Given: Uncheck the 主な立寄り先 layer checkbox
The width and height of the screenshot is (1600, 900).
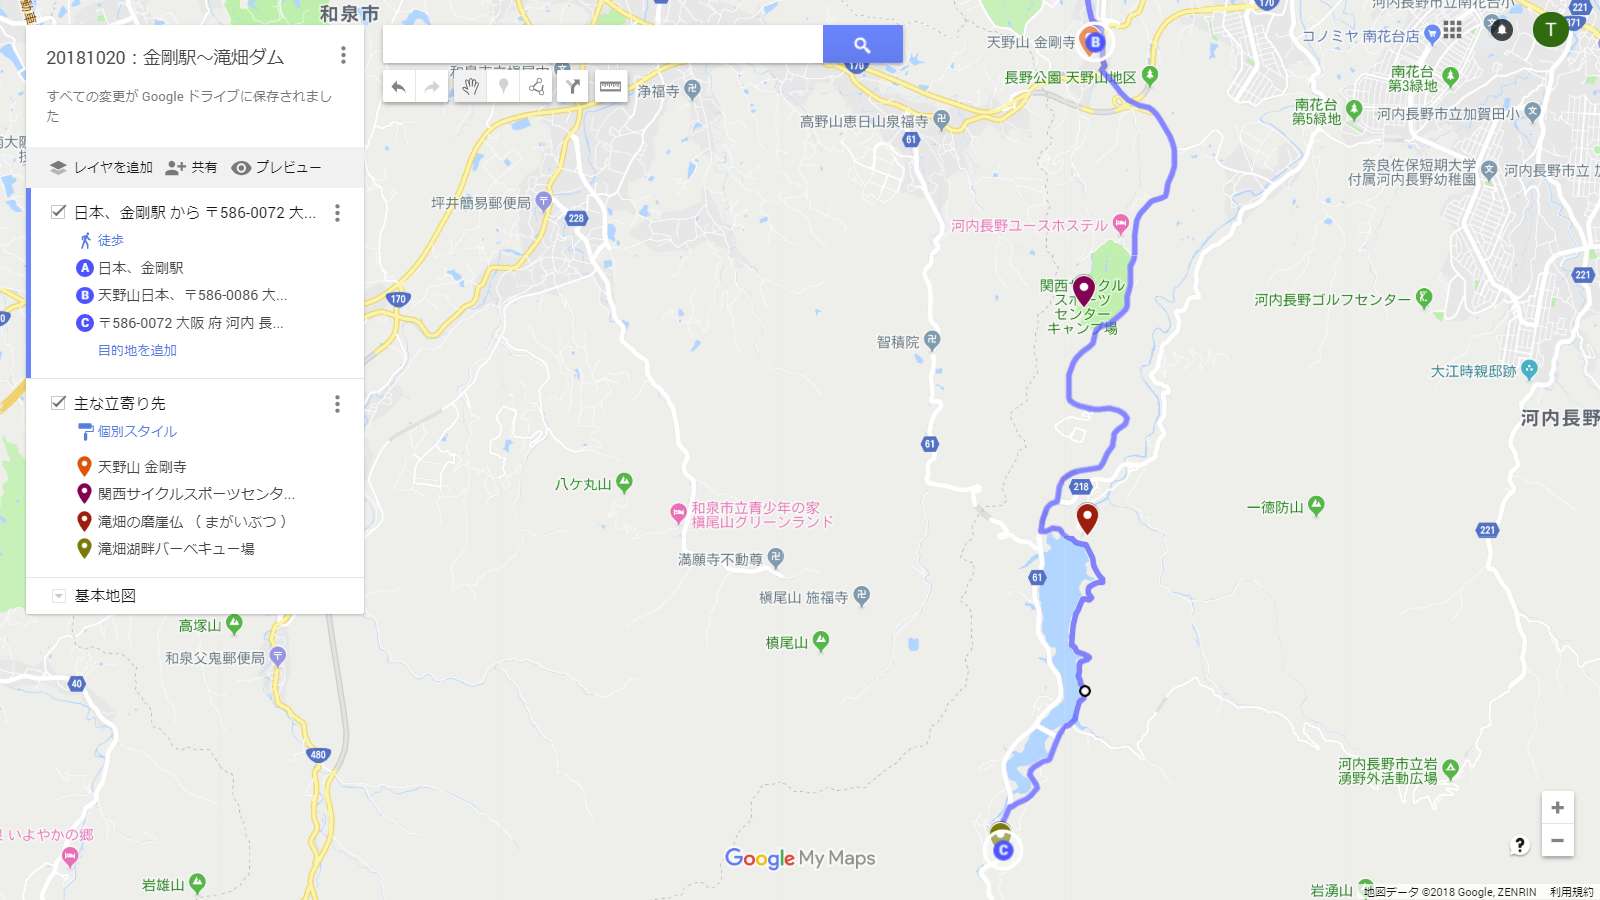Looking at the screenshot, I should pos(58,402).
